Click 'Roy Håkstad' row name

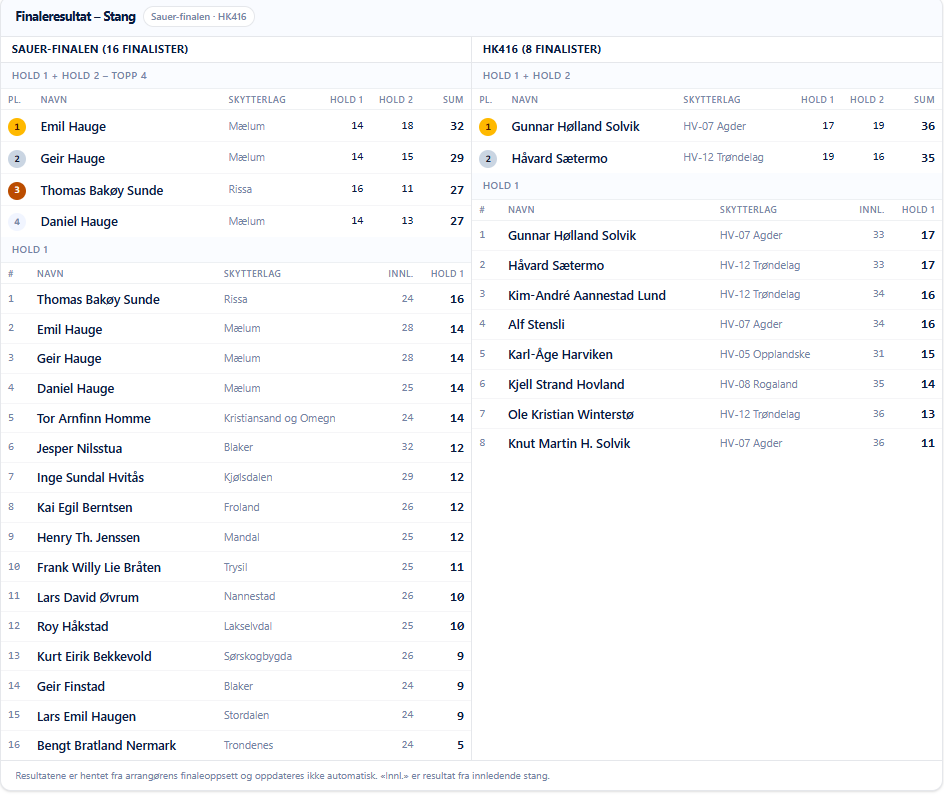point(73,627)
